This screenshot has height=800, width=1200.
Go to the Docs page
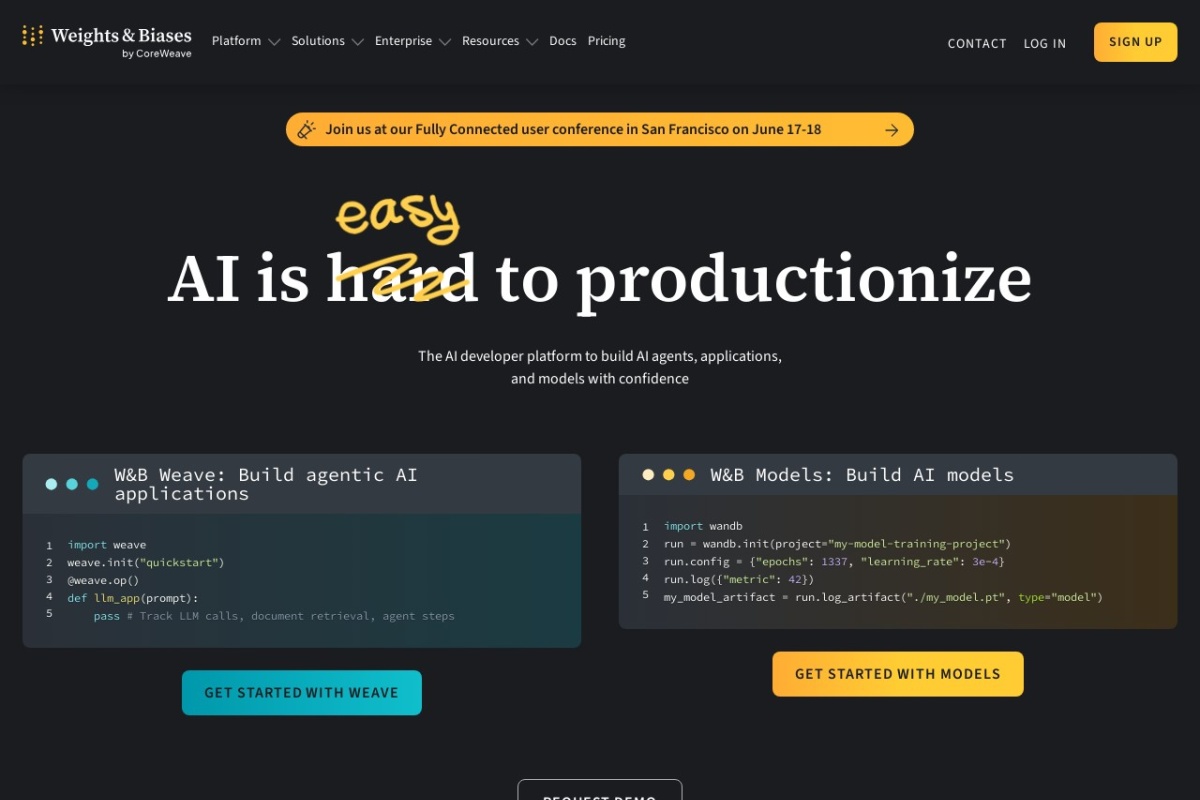click(x=563, y=41)
